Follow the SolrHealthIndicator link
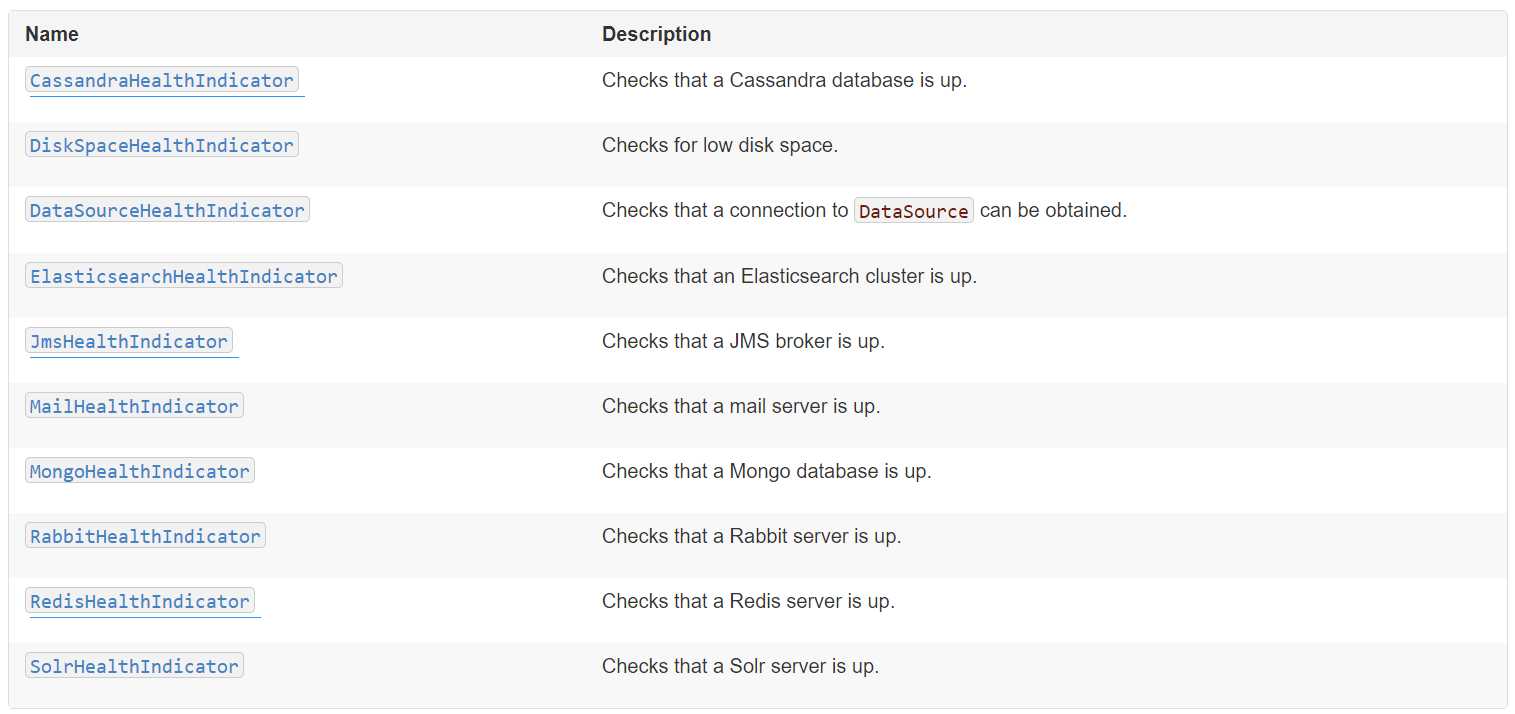 tap(134, 666)
